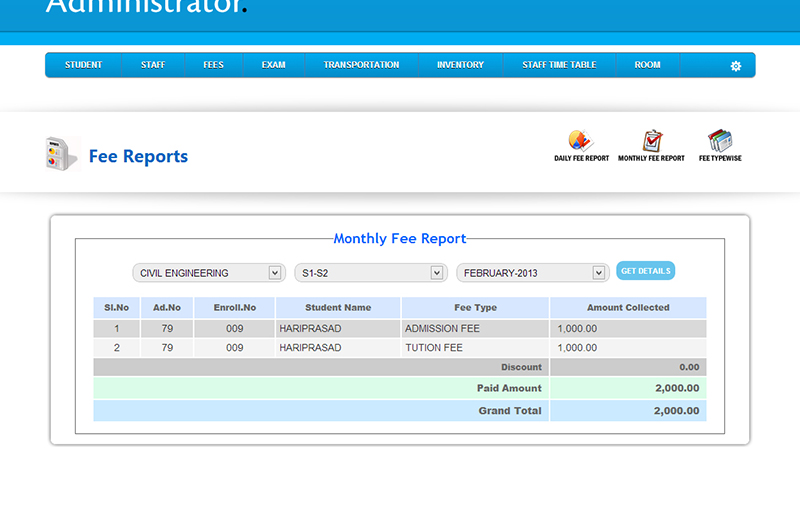Click the Fee Reports heading text
The width and height of the screenshot is (800, 528).
(138, 156)
